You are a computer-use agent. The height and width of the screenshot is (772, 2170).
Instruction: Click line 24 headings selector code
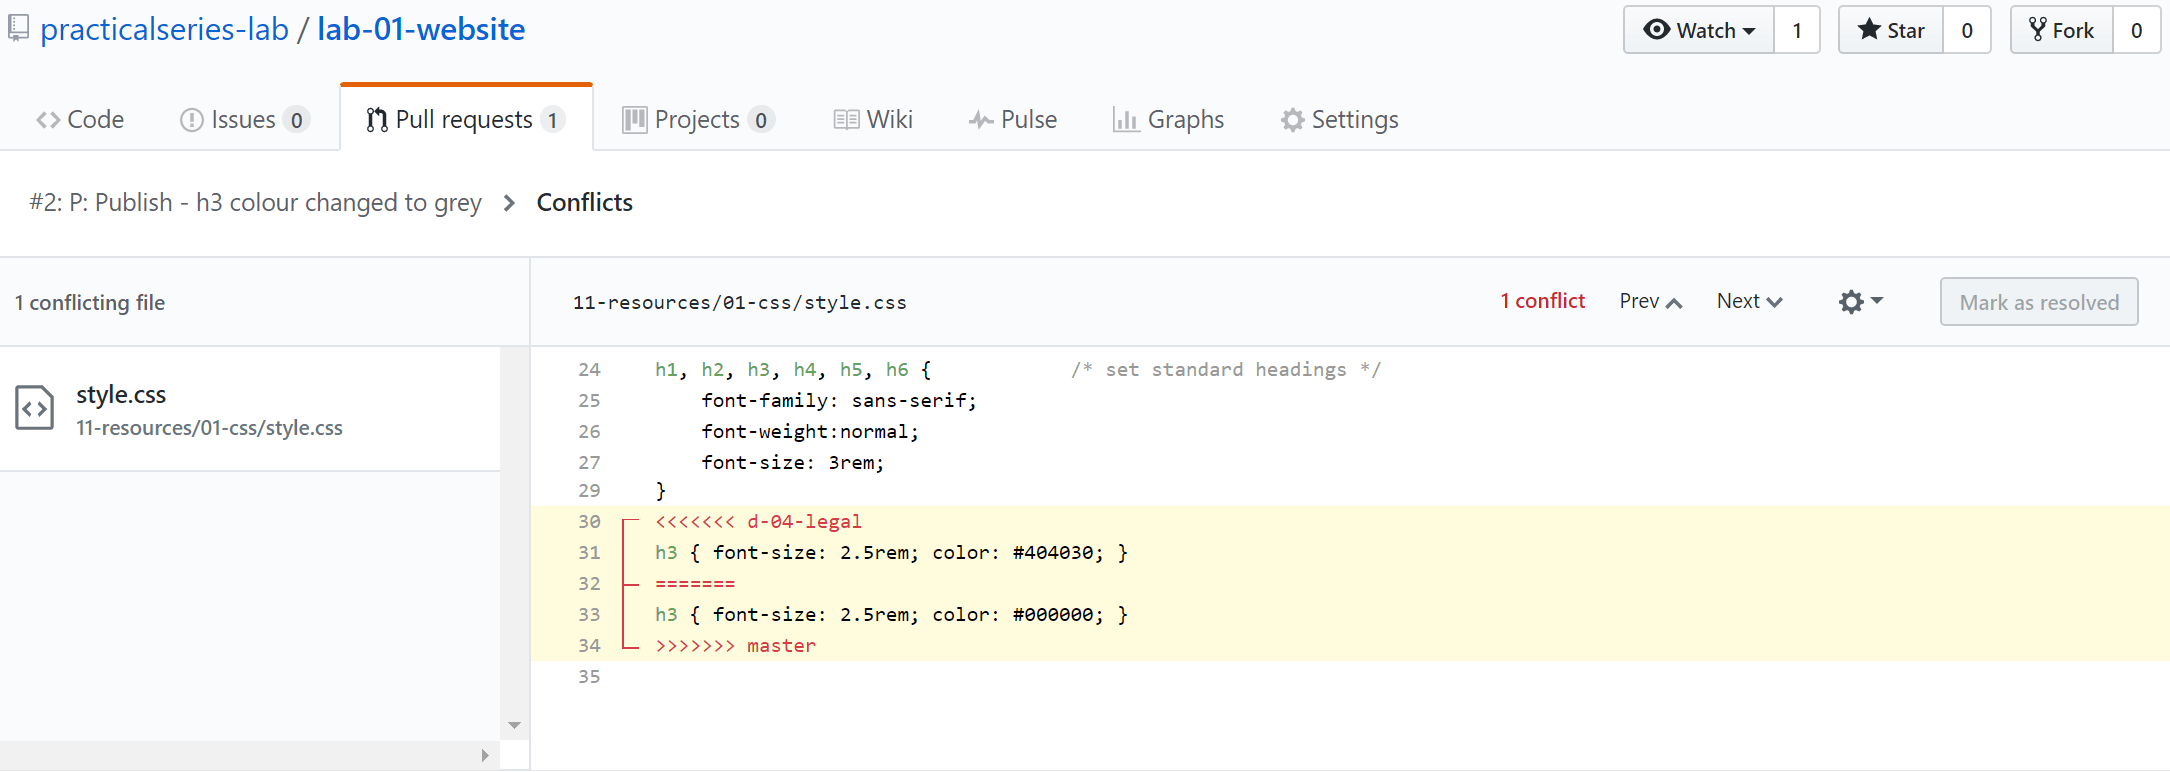pyautogui.click(x=793, y=370)
